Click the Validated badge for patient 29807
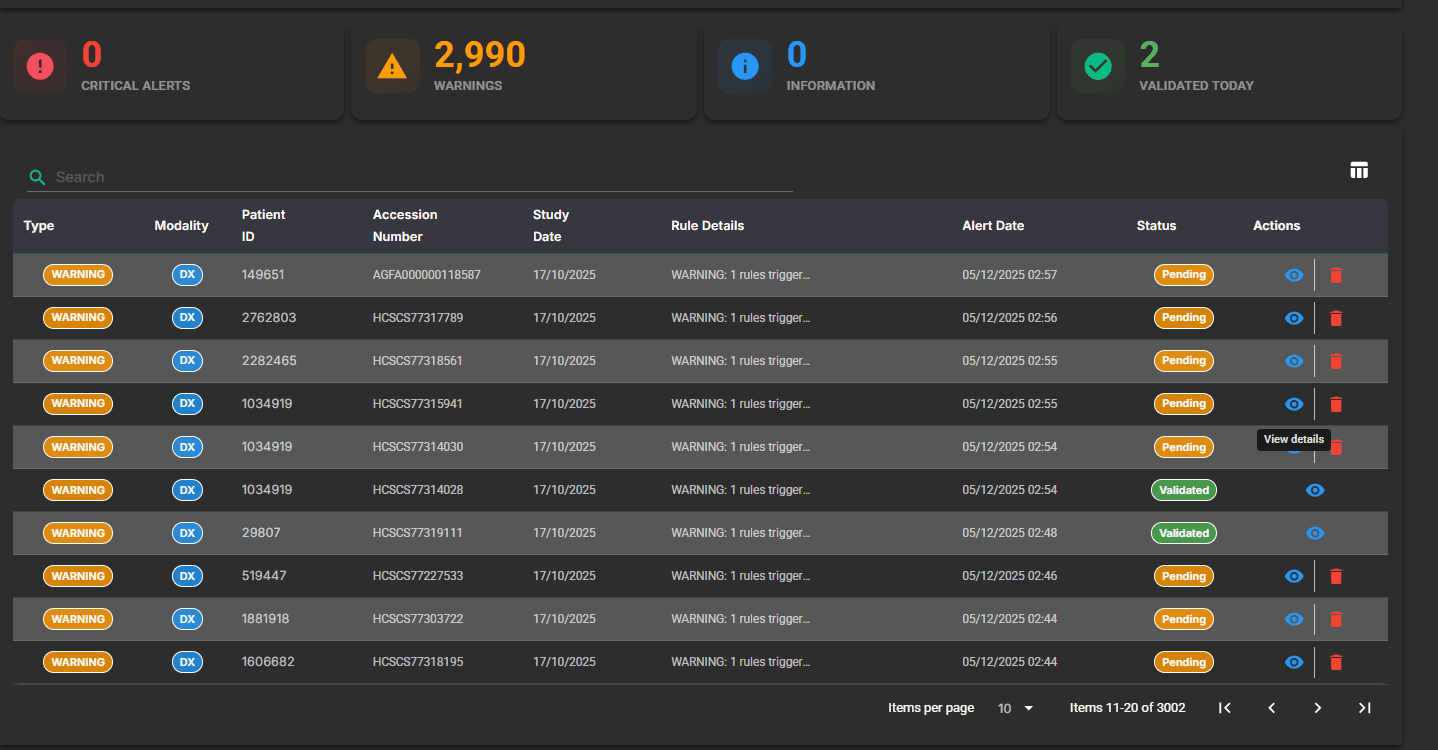 1184,533
